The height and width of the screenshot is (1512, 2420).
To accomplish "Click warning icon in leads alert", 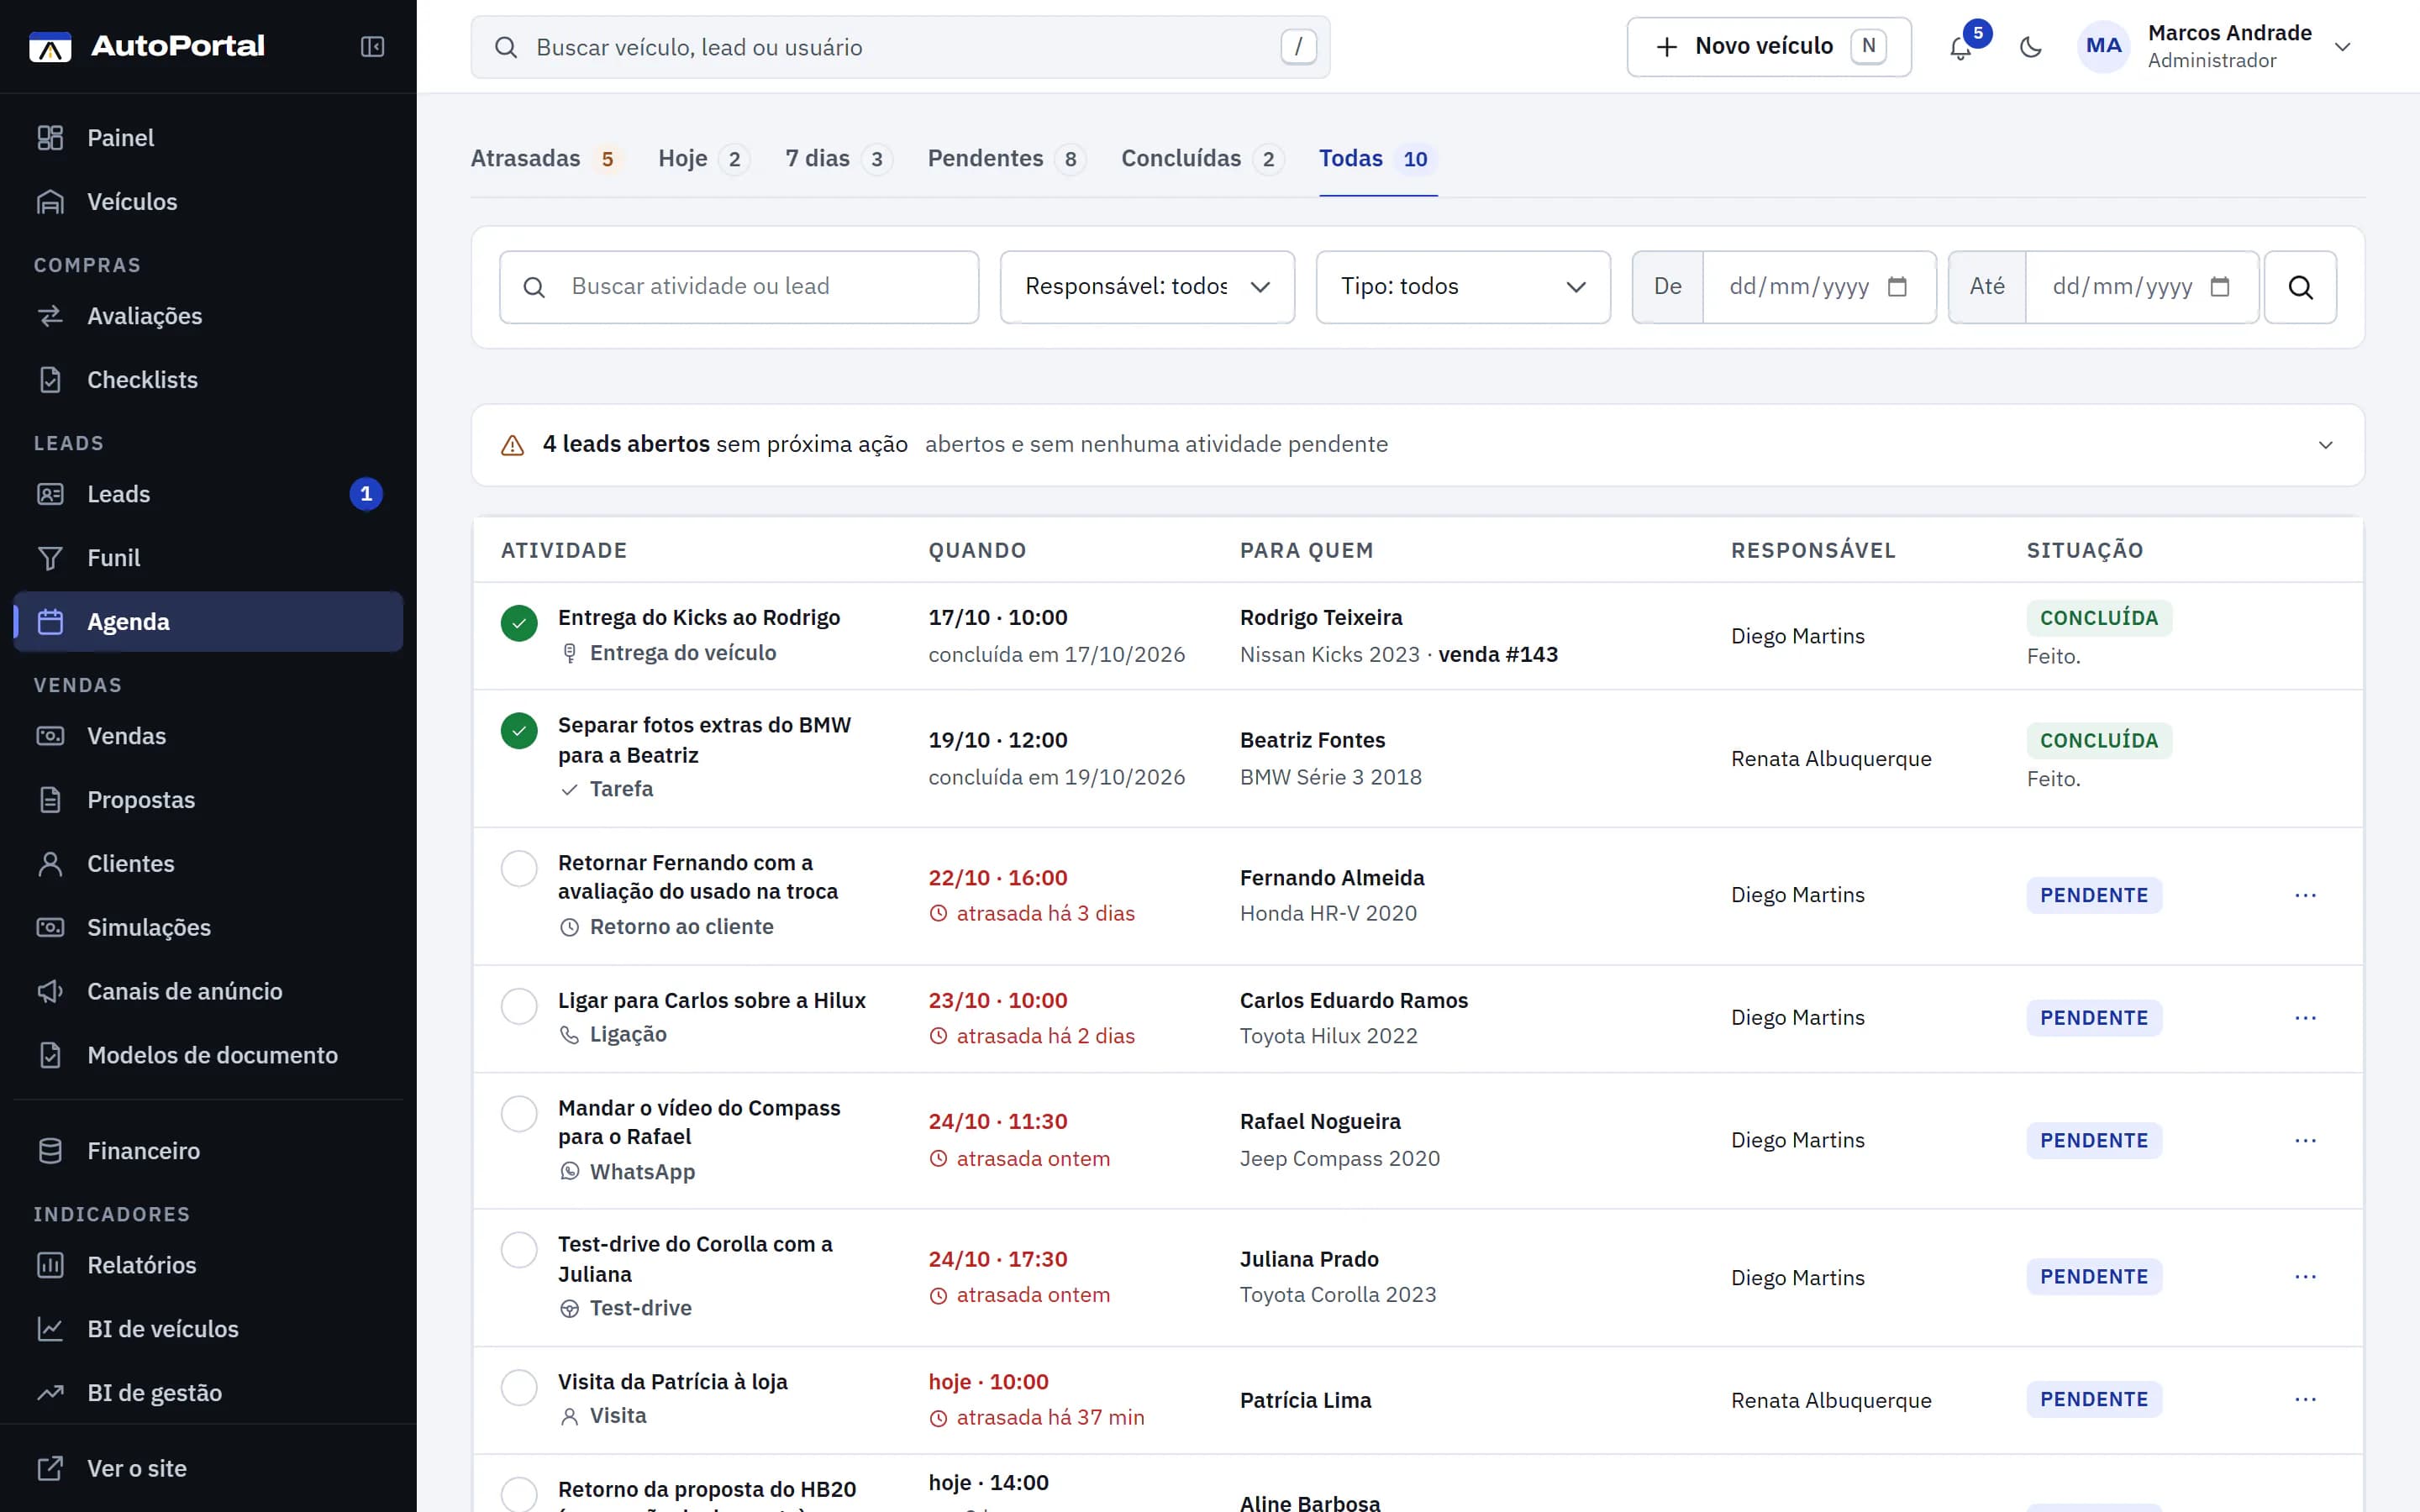I will 512,445.
